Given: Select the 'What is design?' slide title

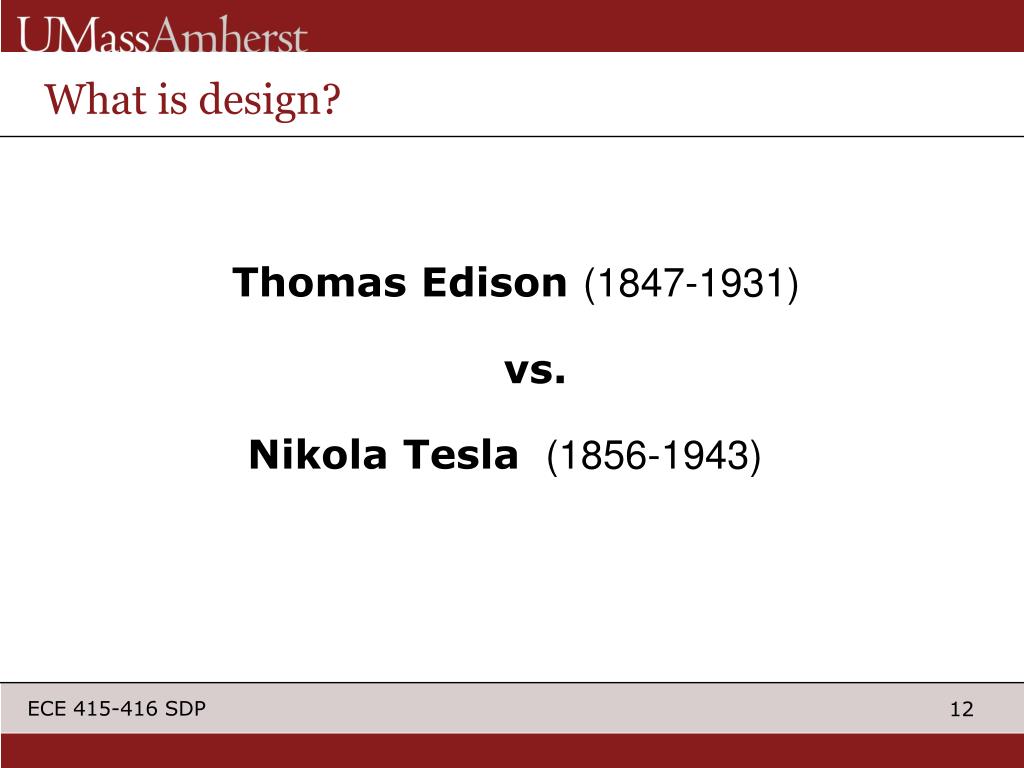Looking at the screenshot, I should click(x=193, y=99).
